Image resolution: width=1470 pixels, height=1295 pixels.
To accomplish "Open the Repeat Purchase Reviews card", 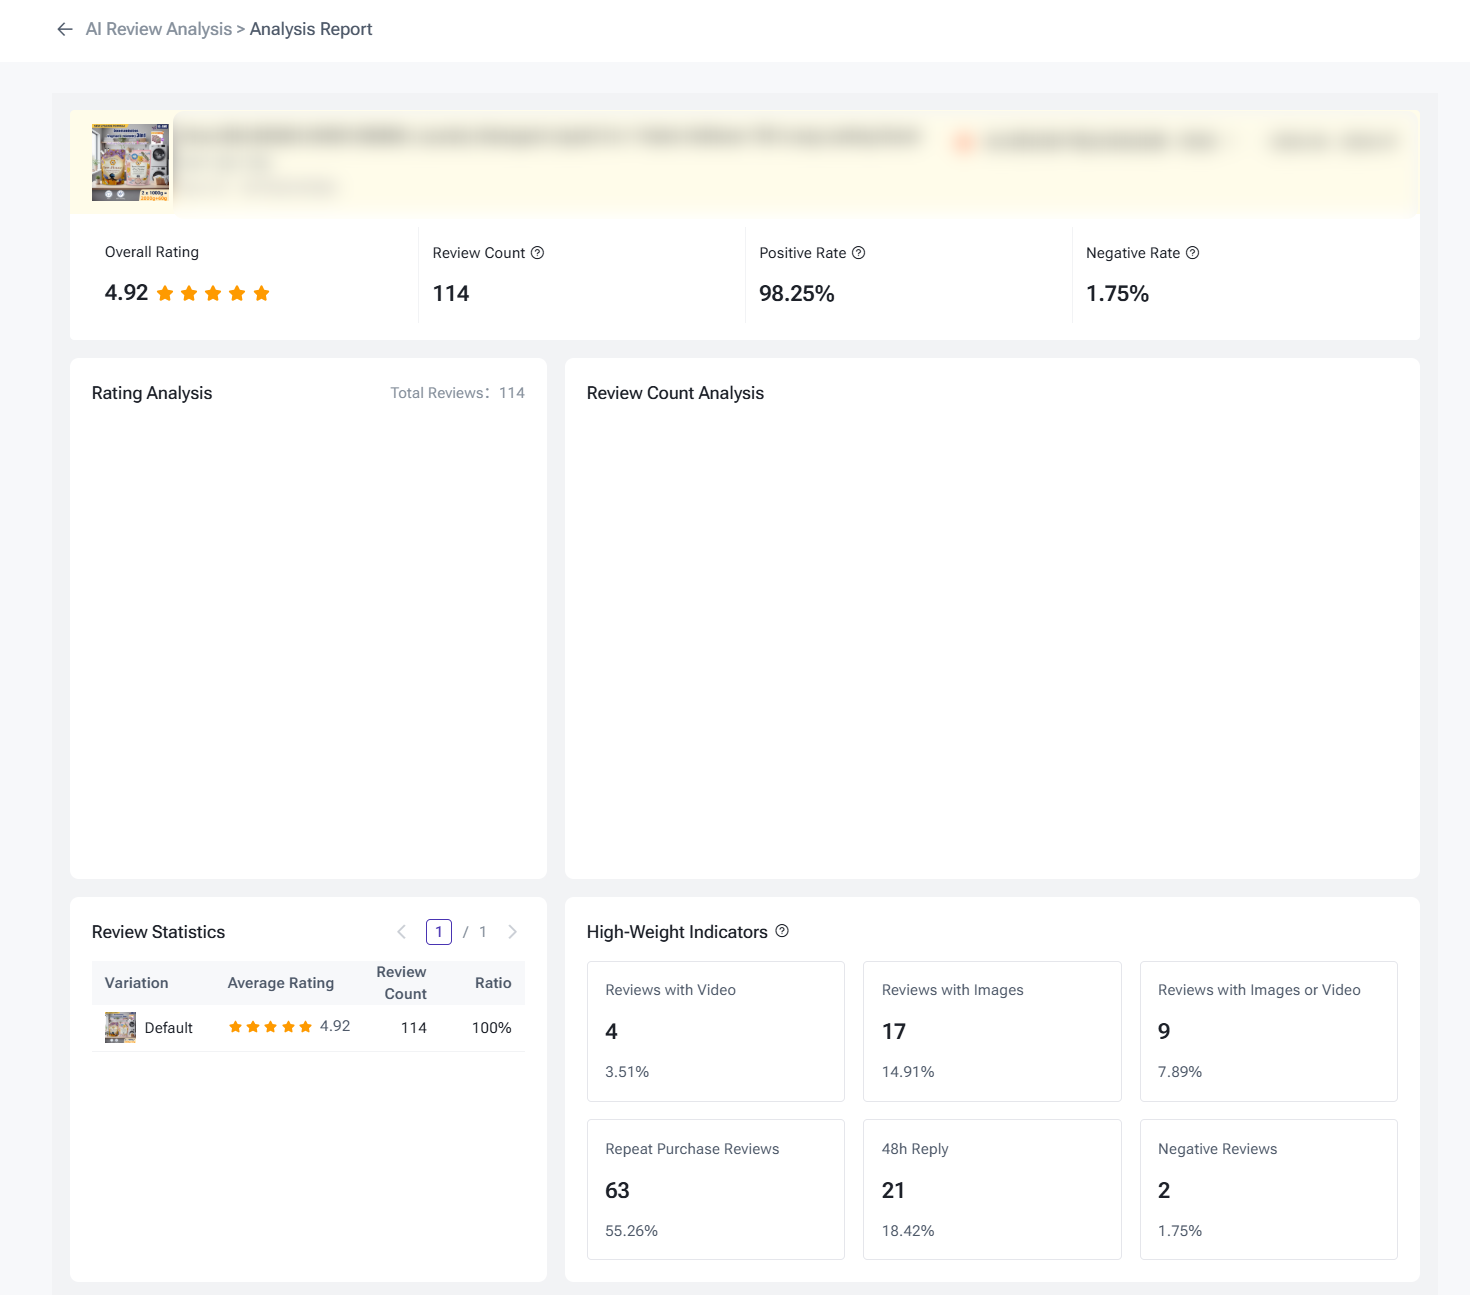I will pos(716,1189).
